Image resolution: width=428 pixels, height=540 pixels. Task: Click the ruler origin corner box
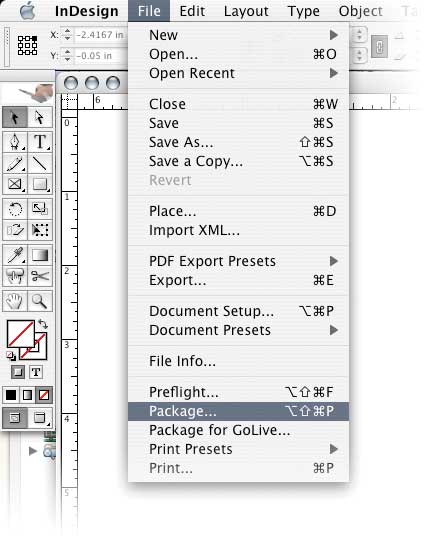coord(70,101)
